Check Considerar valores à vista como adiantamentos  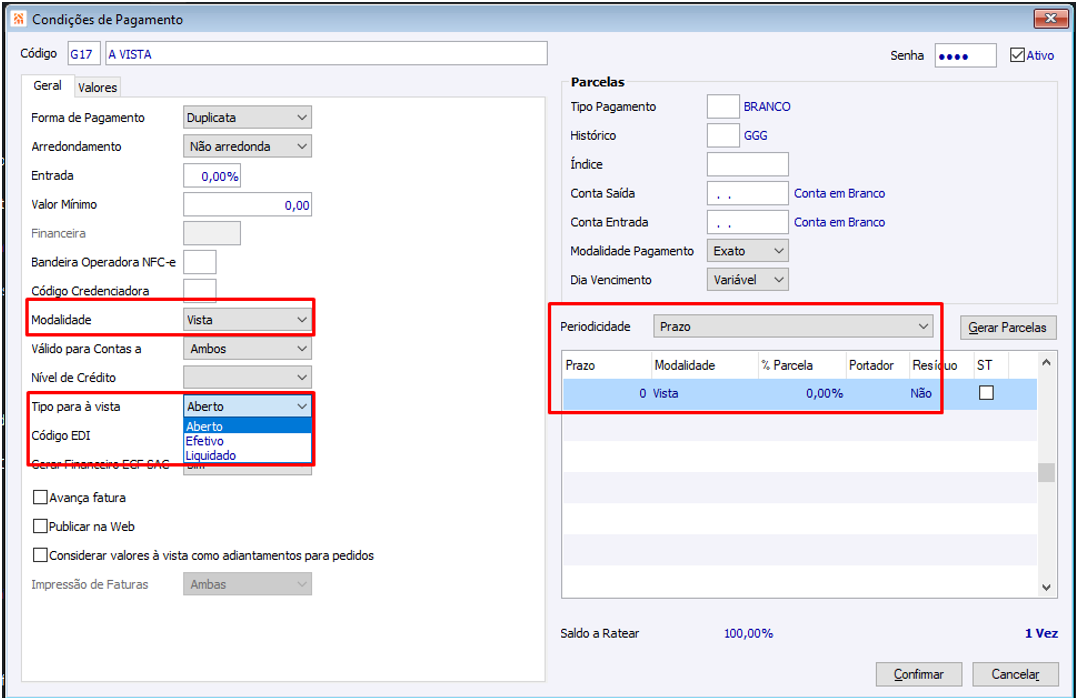tap(40, 555)
